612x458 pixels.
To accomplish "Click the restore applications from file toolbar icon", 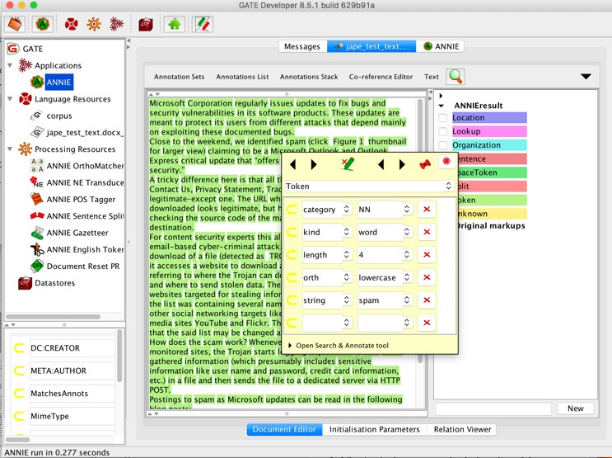I will pyautogui.click(x=15, y=24).
